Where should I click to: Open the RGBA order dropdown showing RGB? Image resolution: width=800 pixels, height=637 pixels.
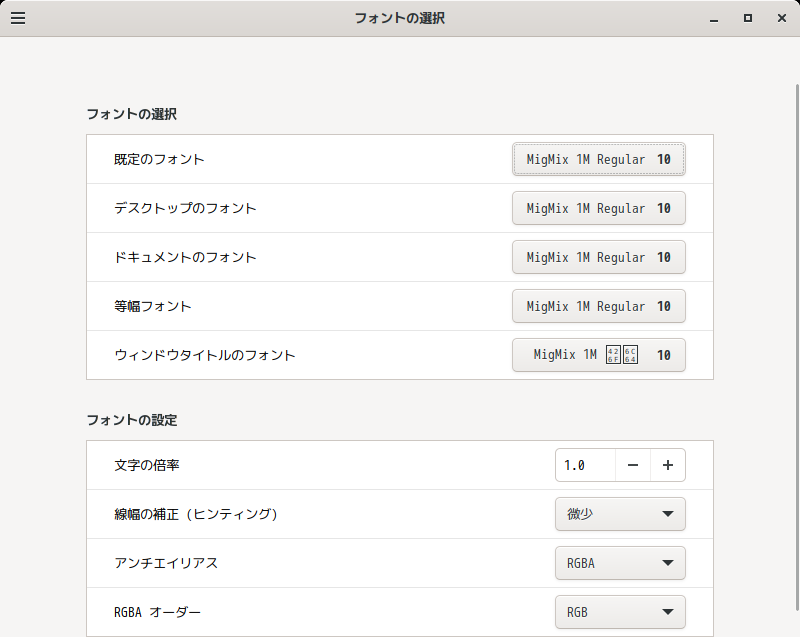620,612
